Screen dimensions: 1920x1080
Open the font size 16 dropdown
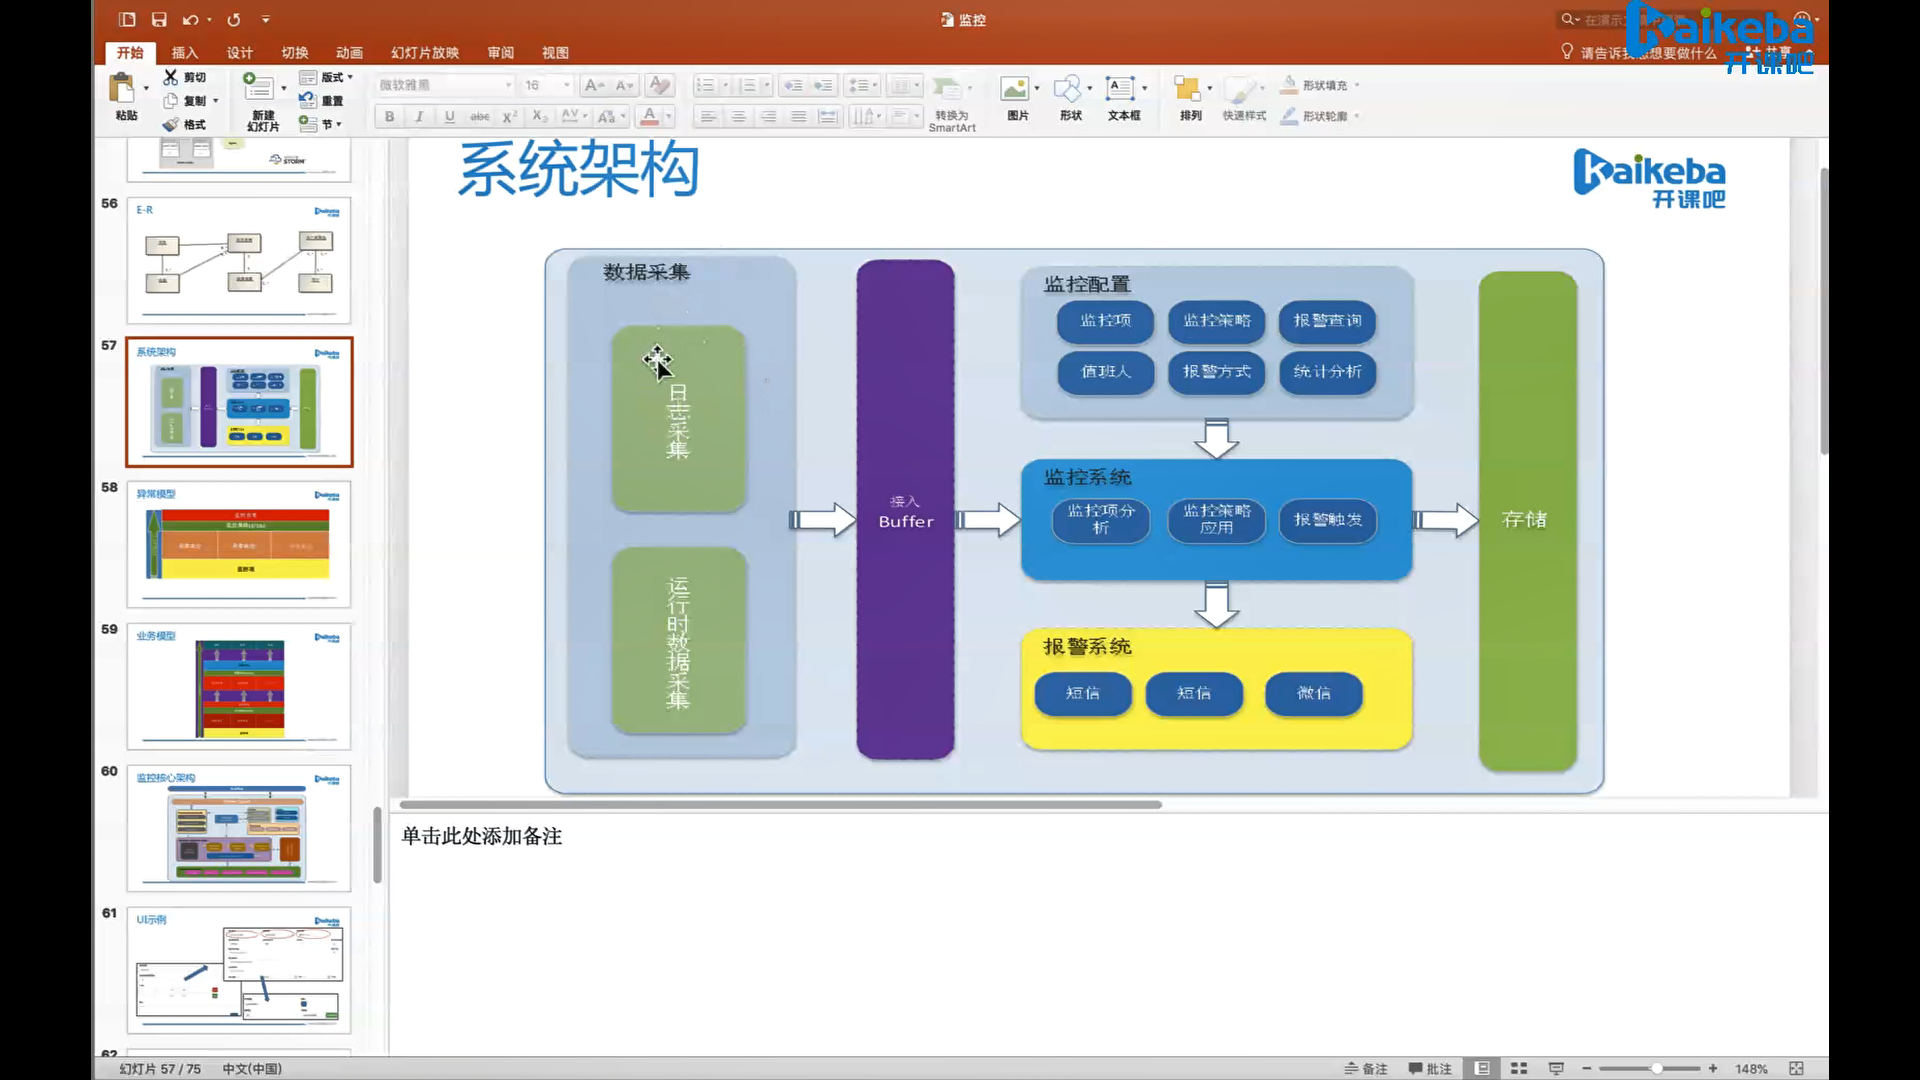[566, 85]
